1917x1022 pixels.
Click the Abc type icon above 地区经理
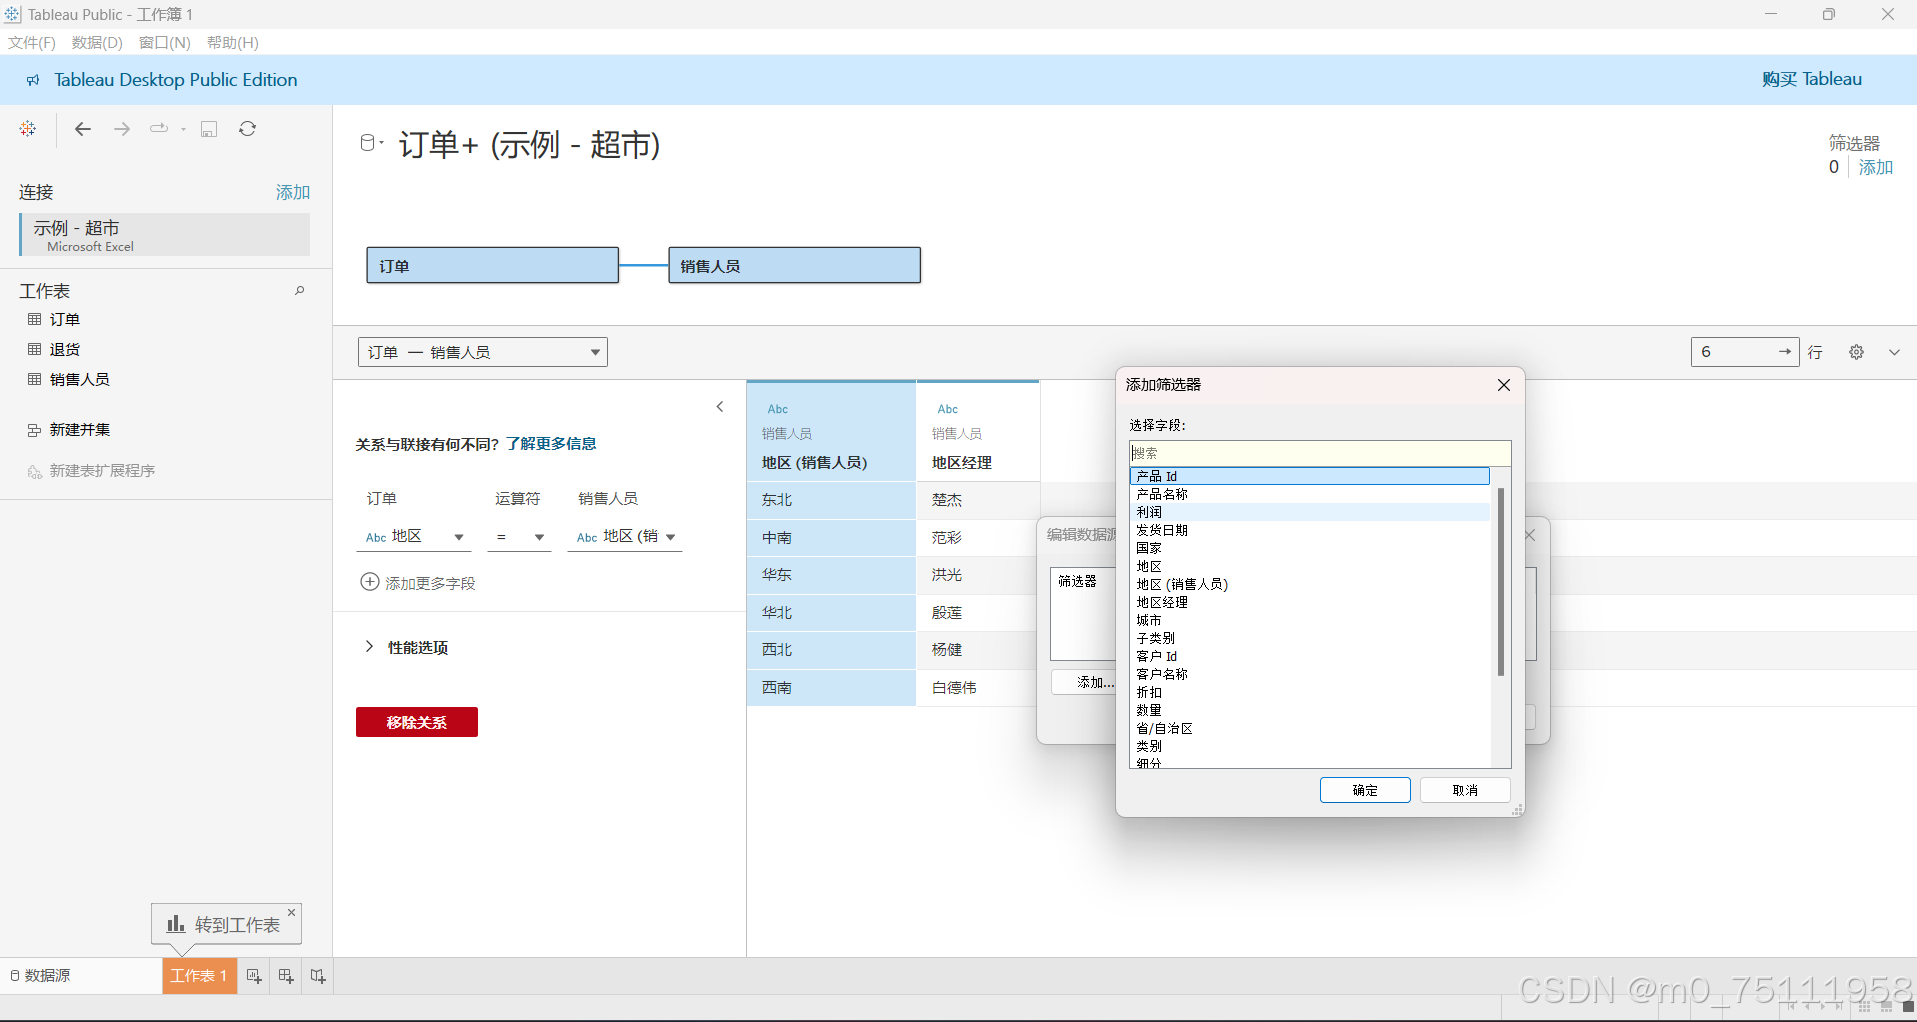pos(948,409)
